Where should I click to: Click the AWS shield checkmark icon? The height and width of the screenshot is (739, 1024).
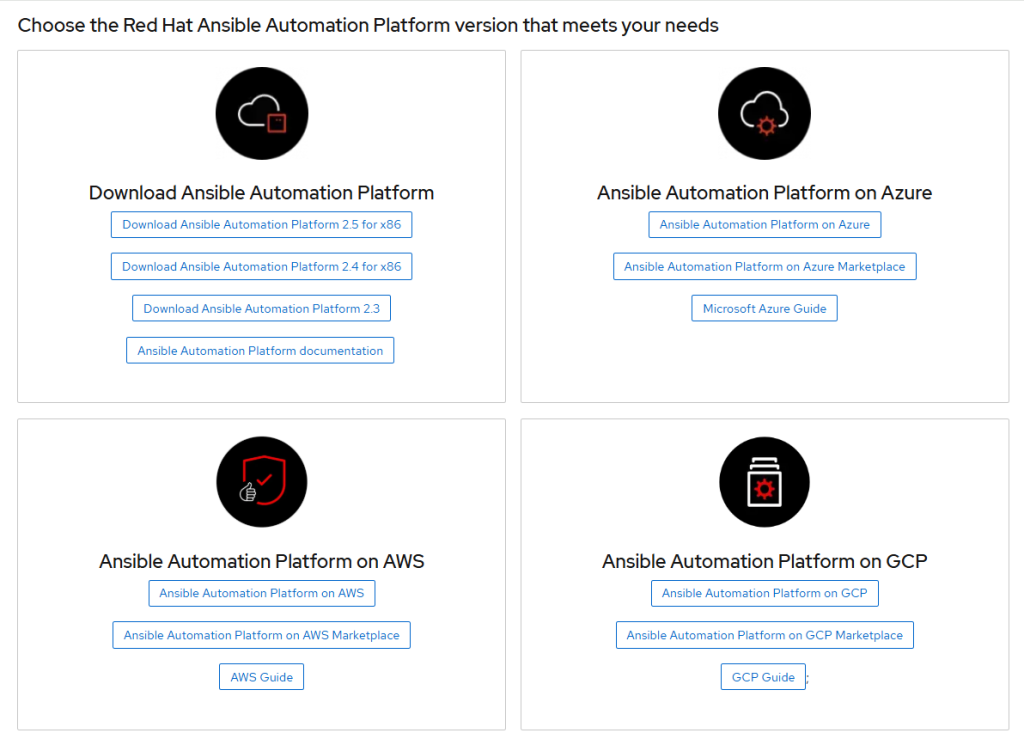pyautogui.click(x=262, y=484)
